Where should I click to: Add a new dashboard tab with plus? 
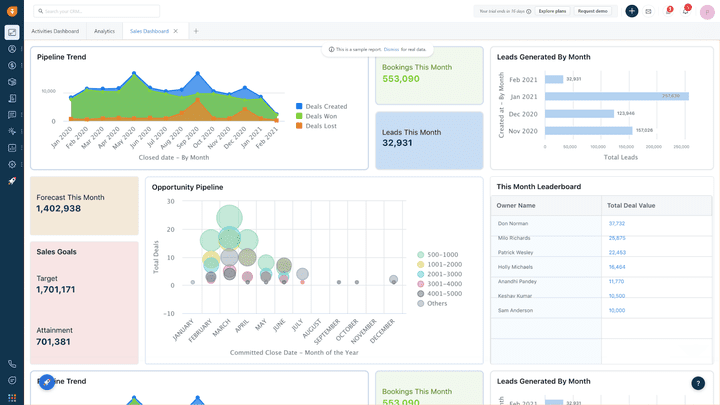[196, 31]
